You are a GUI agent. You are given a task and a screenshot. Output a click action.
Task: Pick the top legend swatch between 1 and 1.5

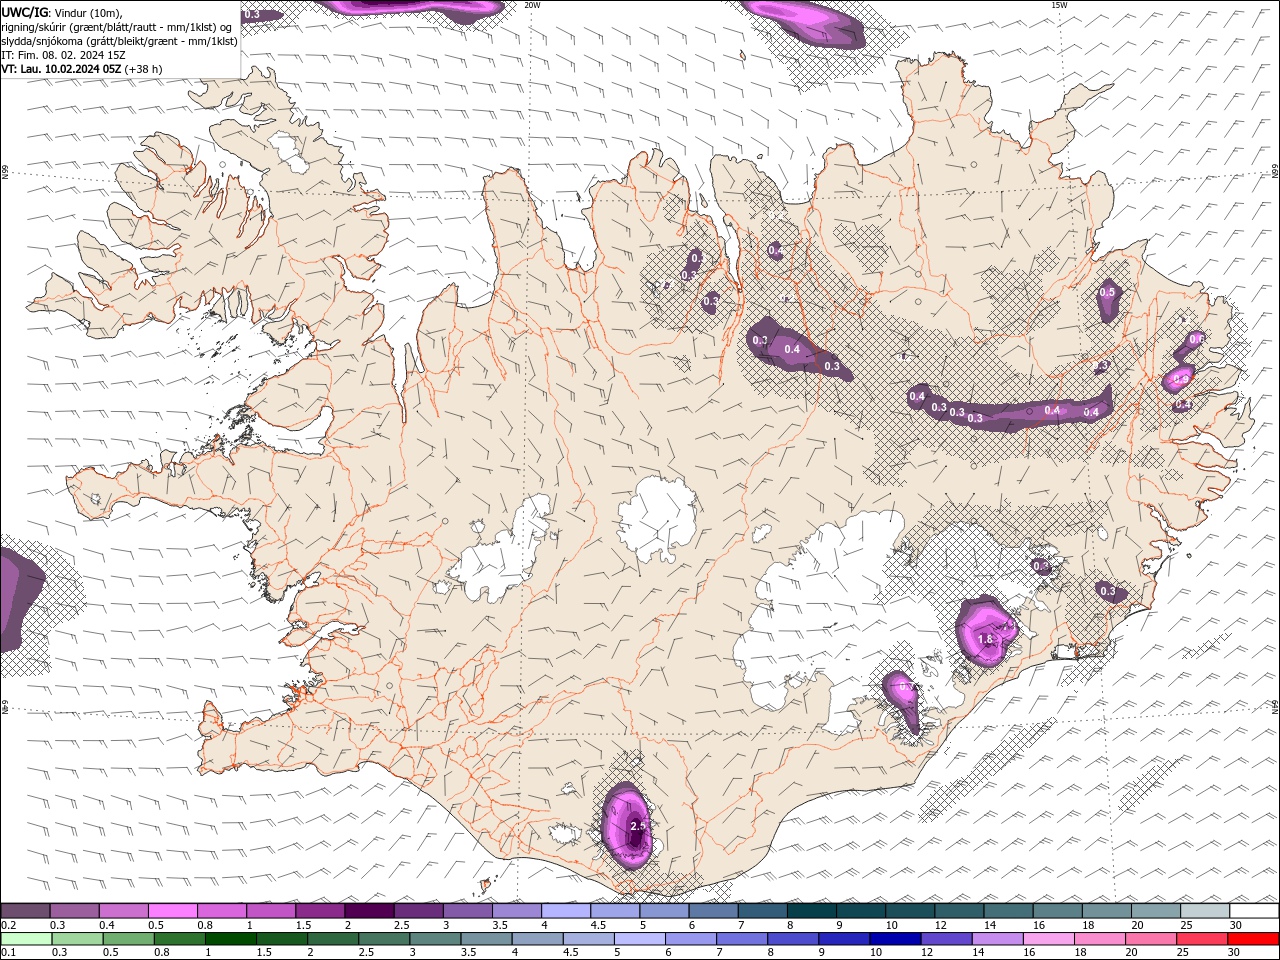click(271, 911)
